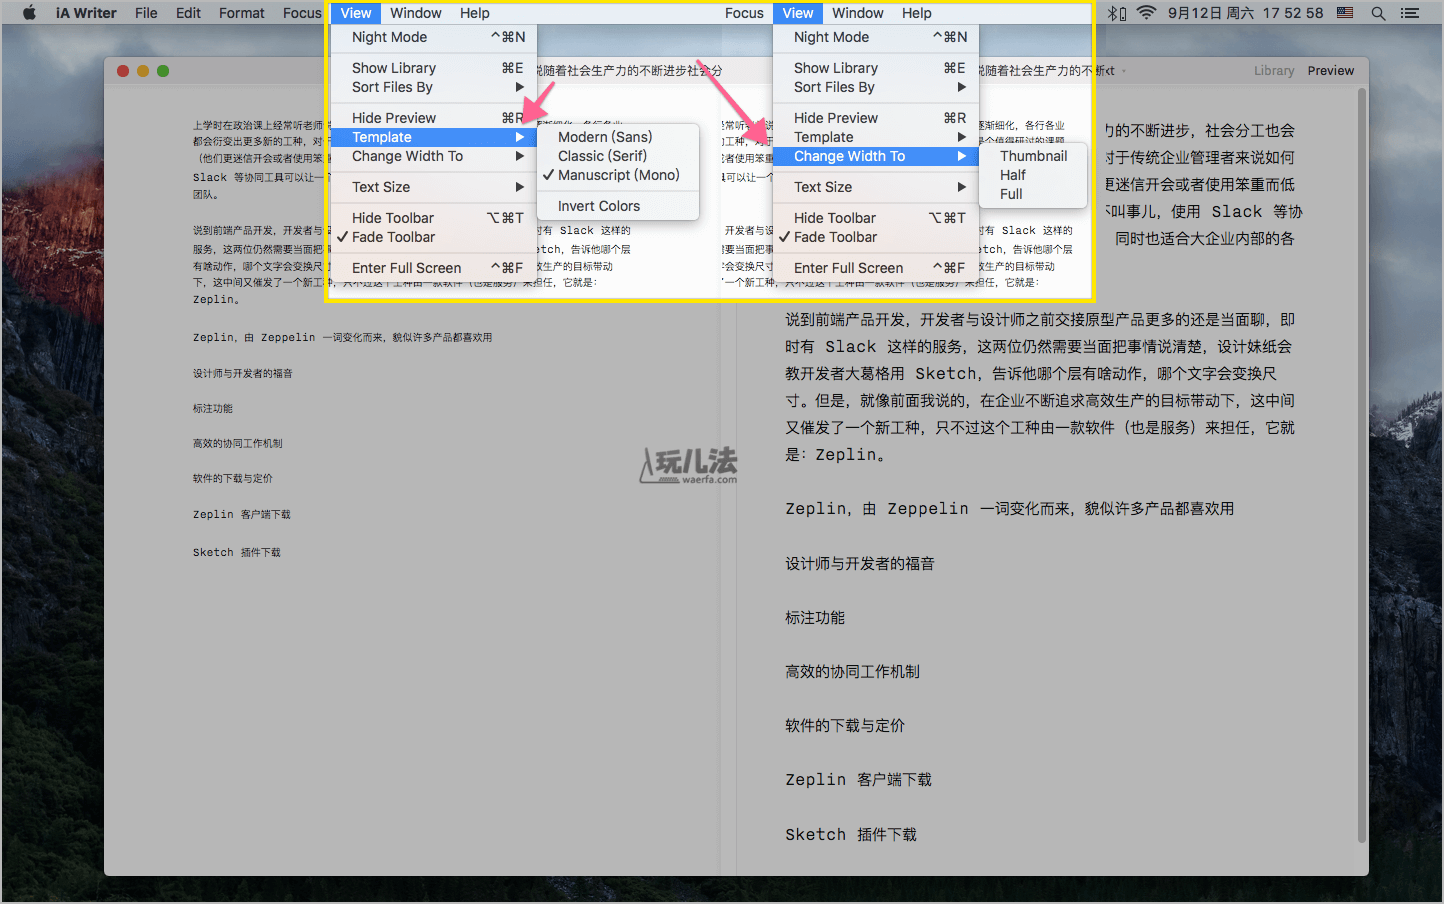The height and width of the screenshot is (904, 1444).
Task: Click Library in the window title bar
Action: pyautogui.click(x=1274, y=71)
